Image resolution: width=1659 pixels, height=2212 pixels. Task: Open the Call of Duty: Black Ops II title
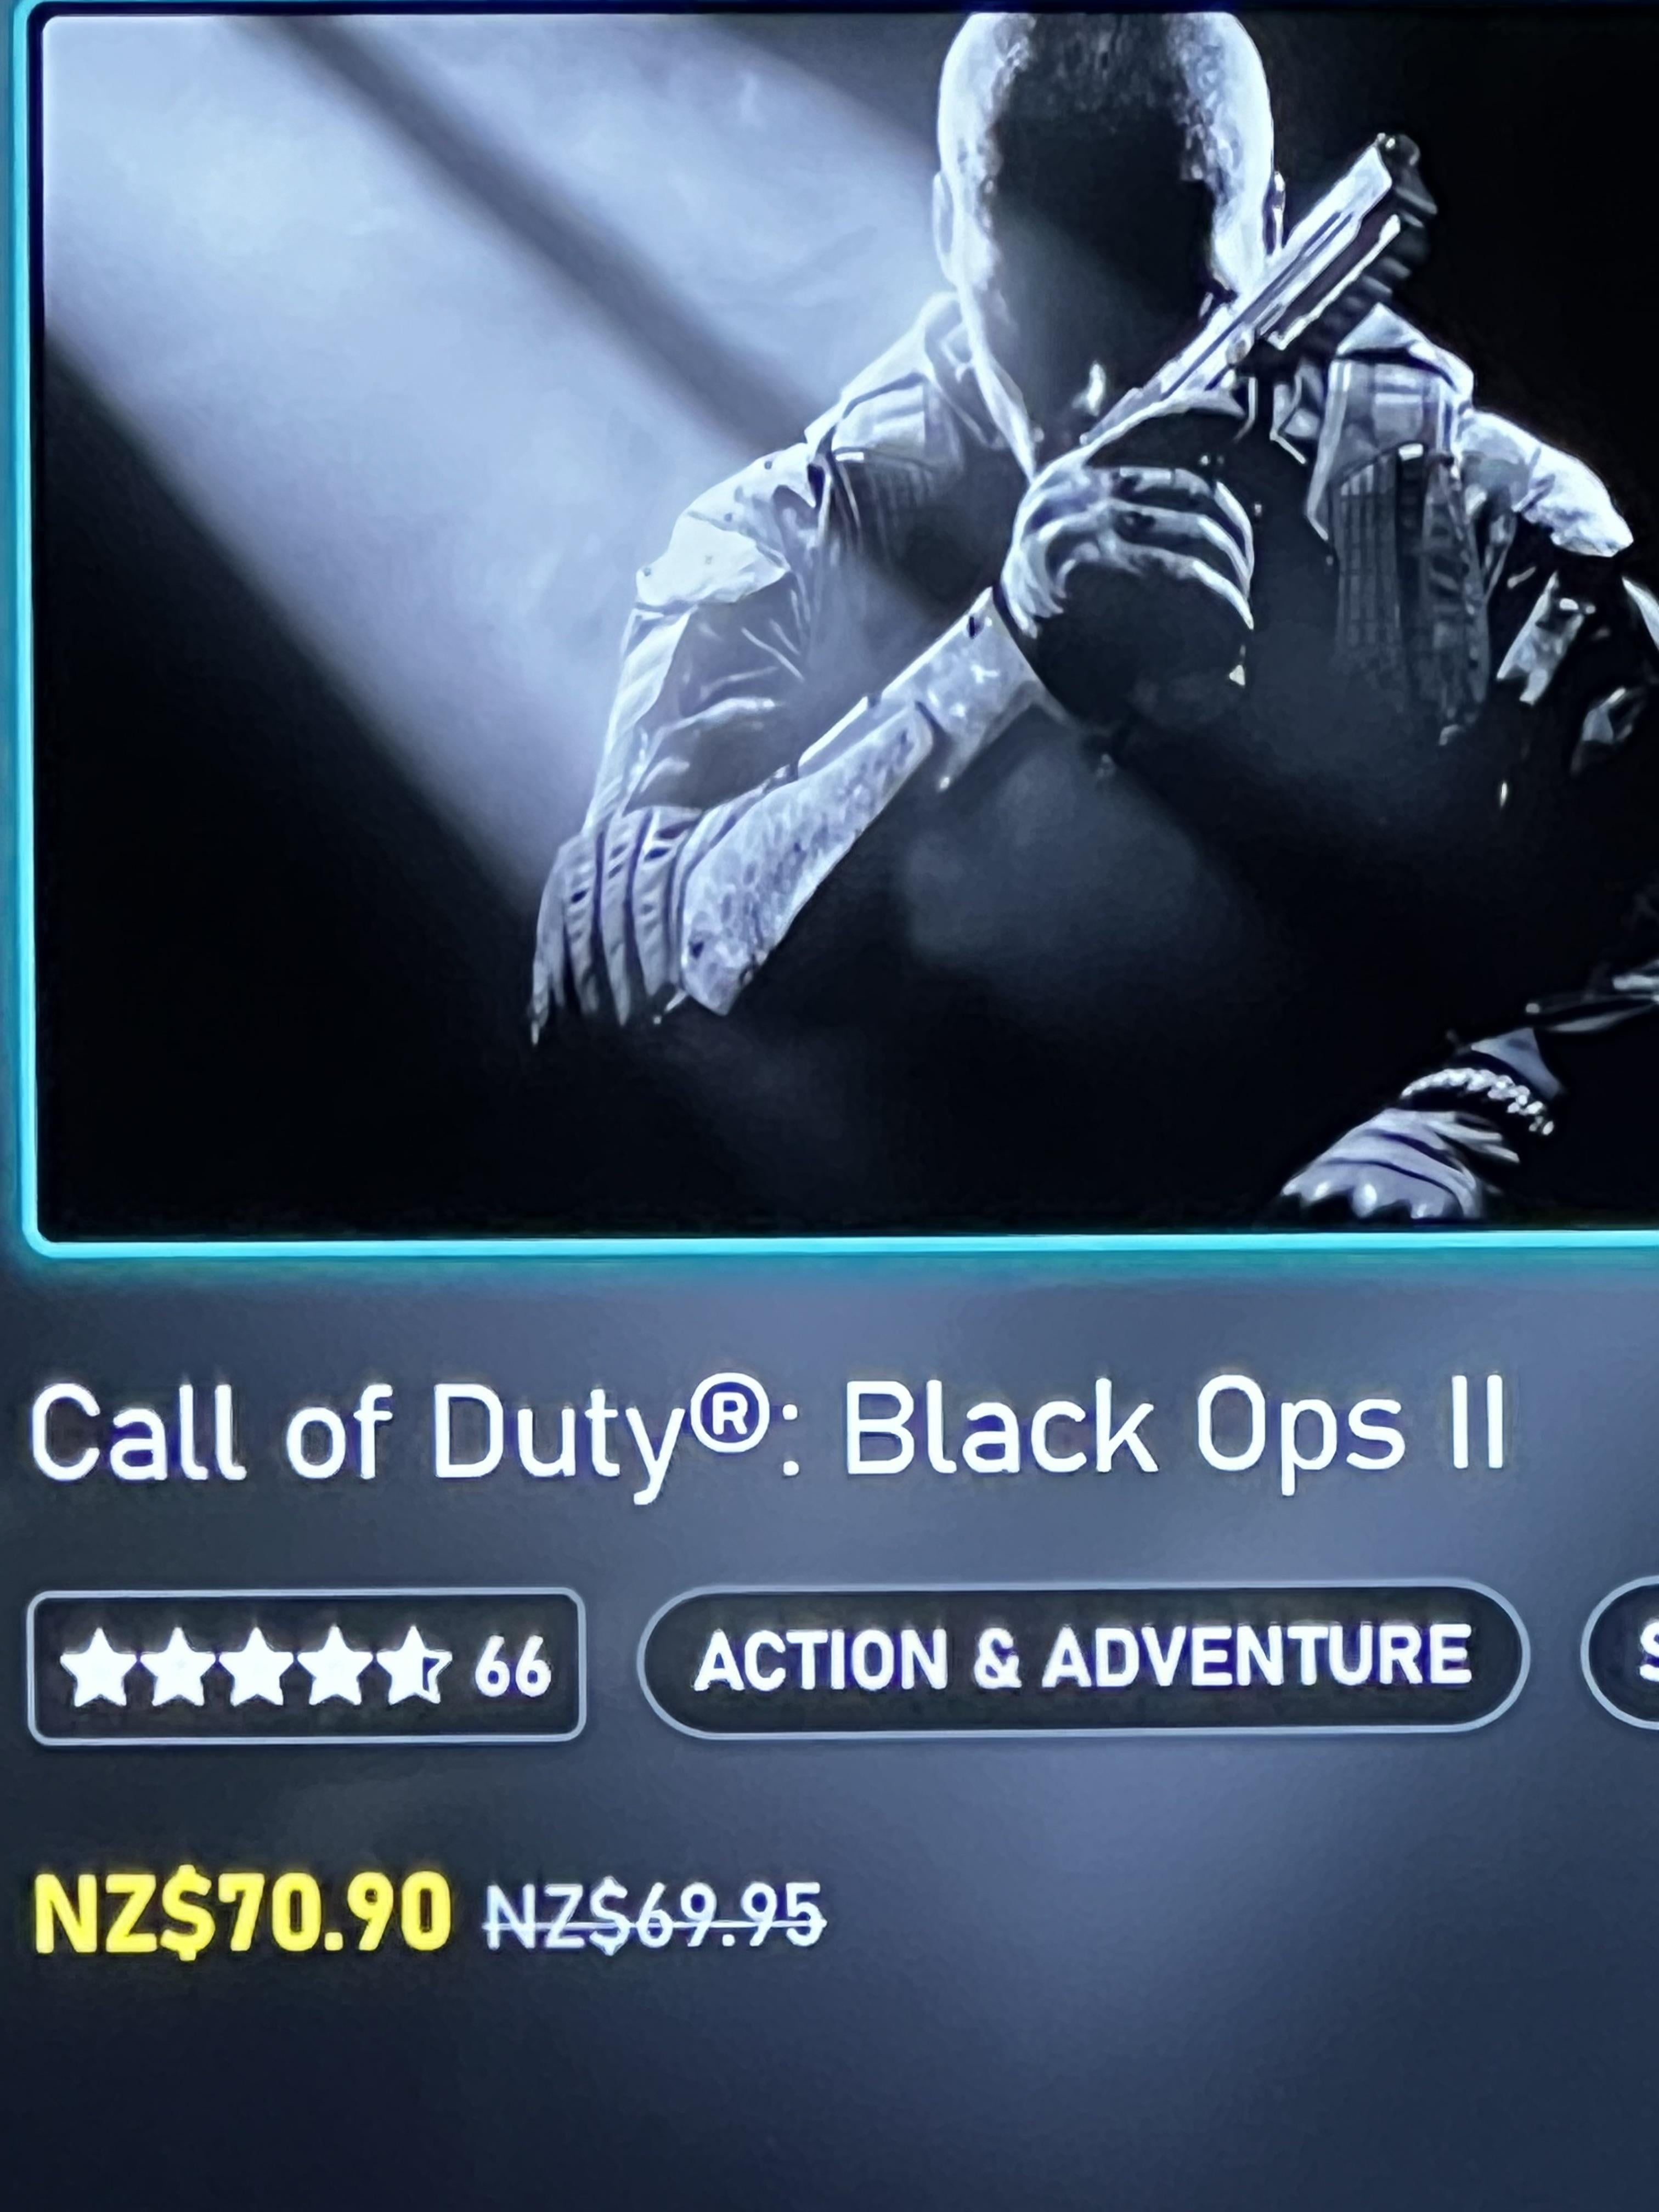point(768,1431)
